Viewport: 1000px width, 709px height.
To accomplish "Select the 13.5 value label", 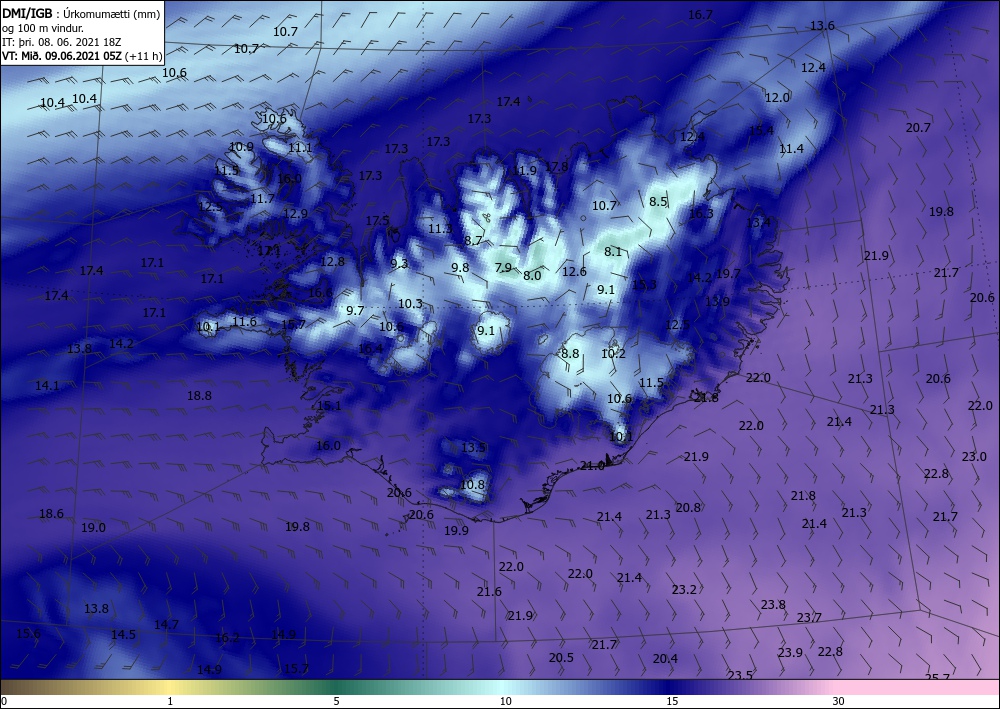I will tap(473, 448).
